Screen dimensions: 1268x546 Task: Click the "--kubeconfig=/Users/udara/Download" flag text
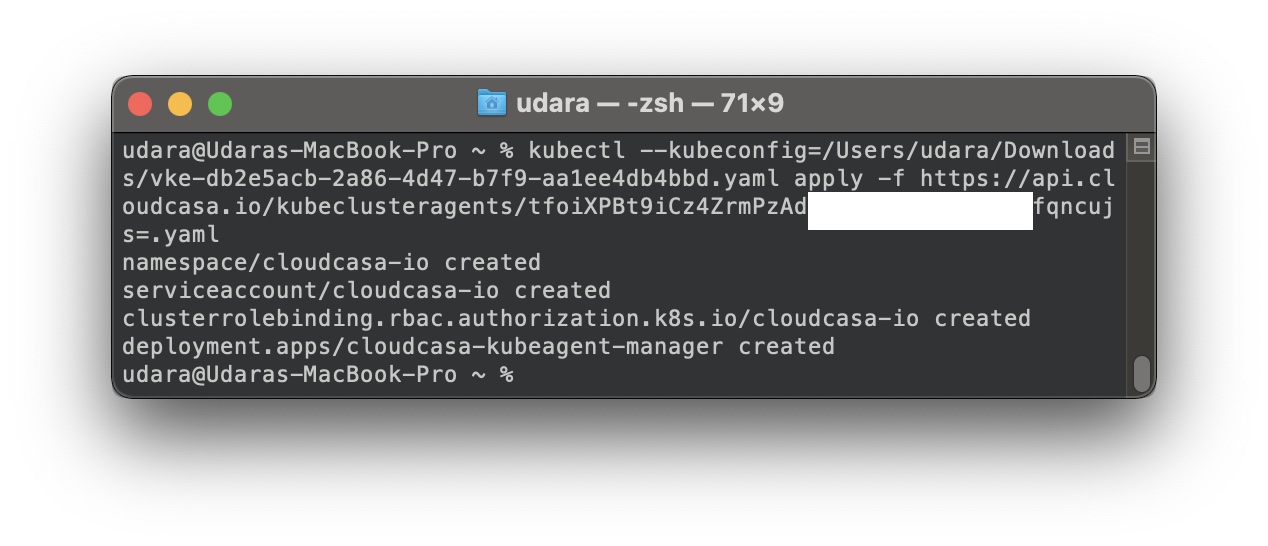point(878,151)
